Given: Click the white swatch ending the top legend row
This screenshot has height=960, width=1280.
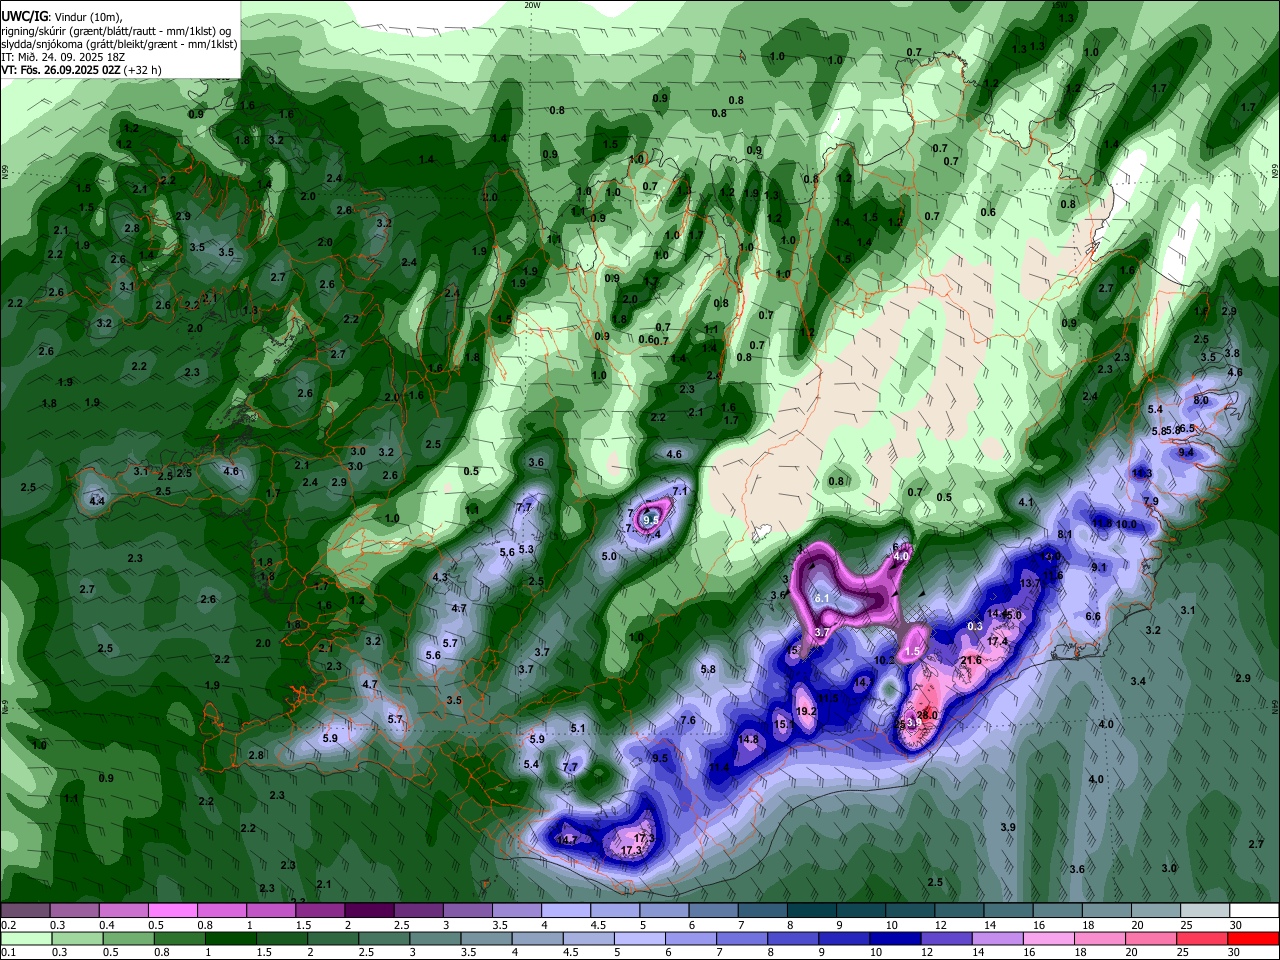Looking at the screenshot, I should click(x=1255, y=911).
